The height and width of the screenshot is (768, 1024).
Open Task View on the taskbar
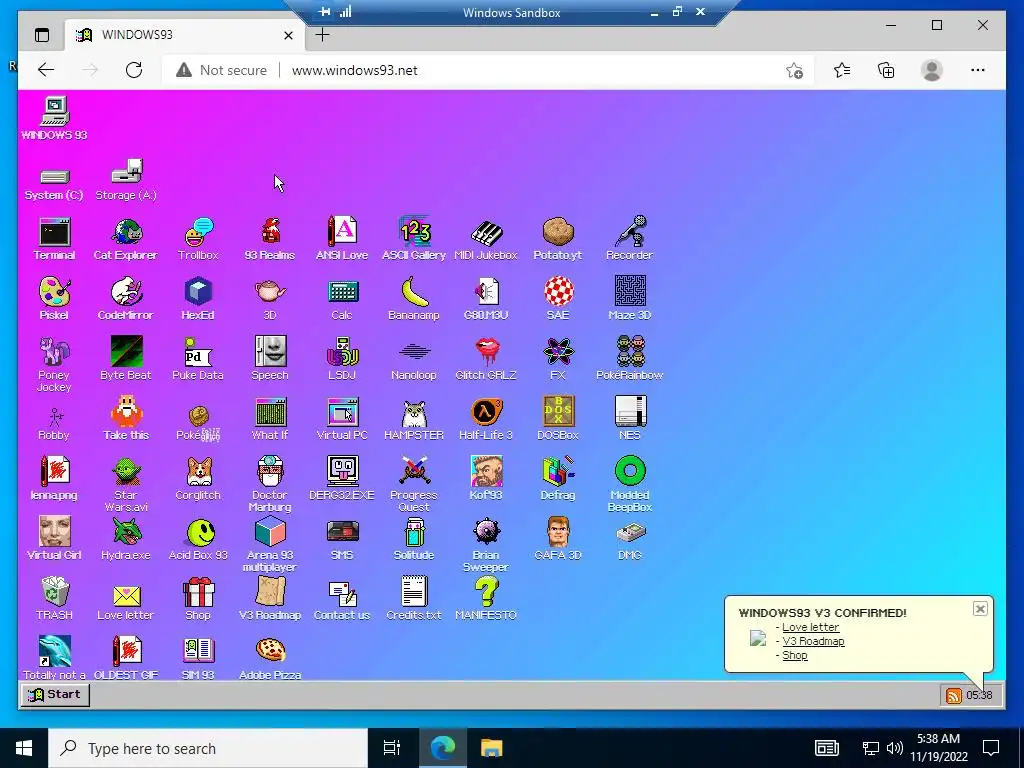click(x=392, y=748)
